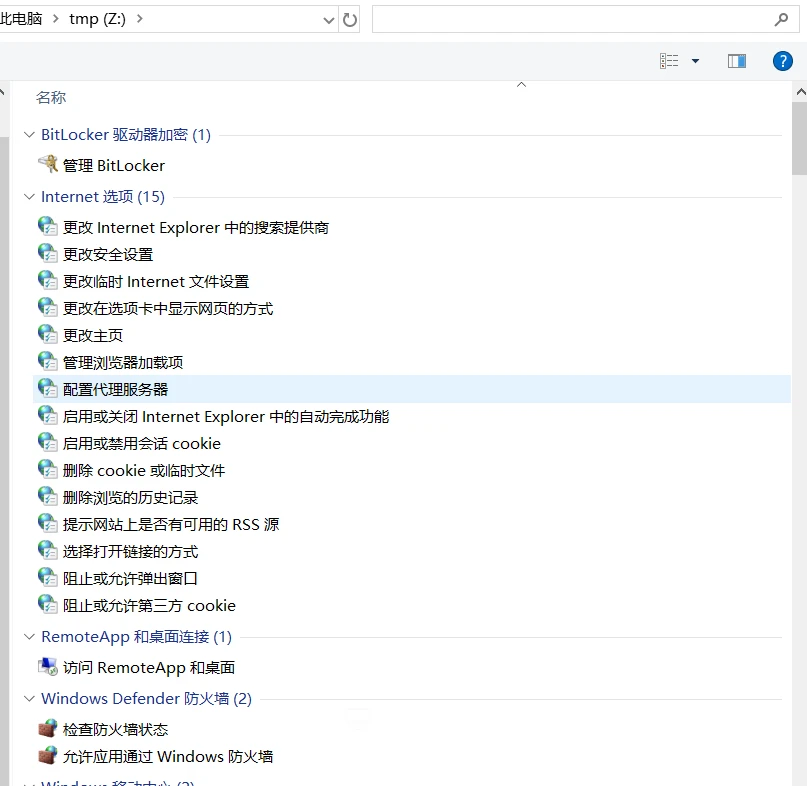Click the firewall icon beside 检查防火墙状态
Screen dimensions: 807x786
[48, 728]
